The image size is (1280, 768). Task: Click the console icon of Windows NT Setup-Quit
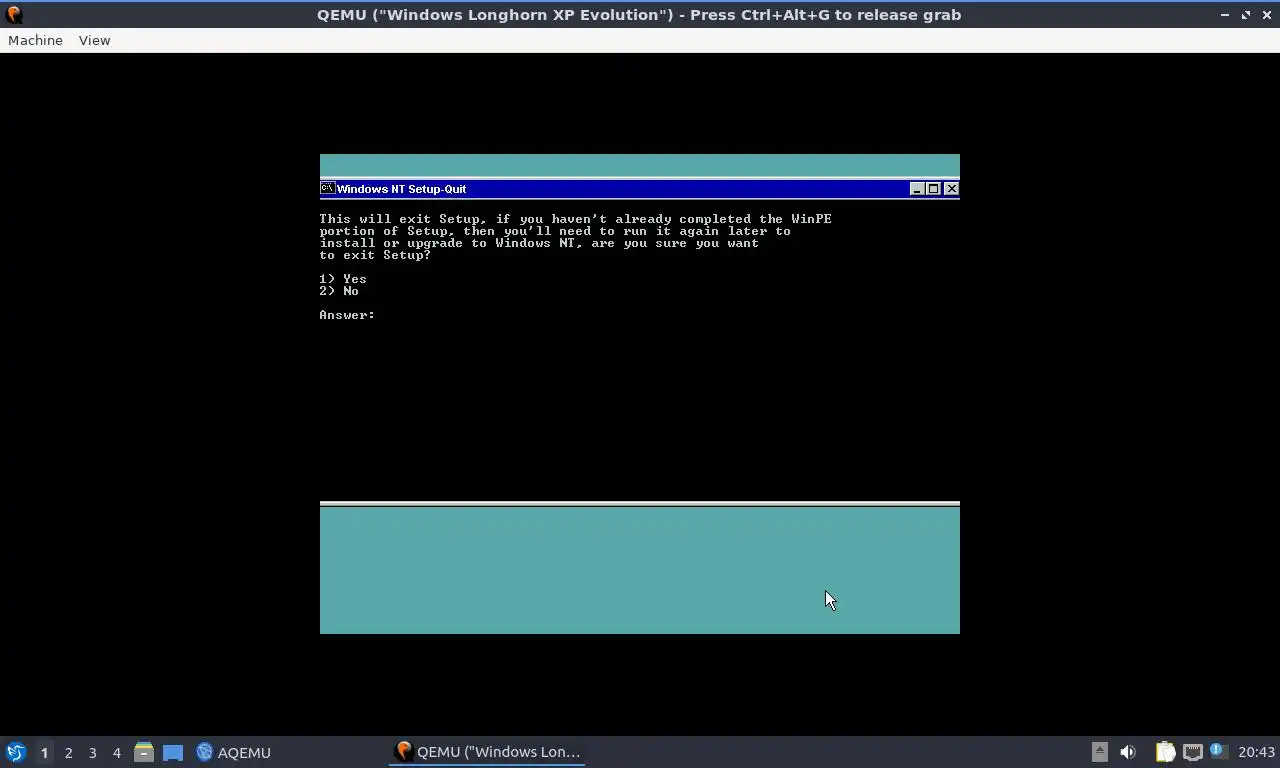327,188
